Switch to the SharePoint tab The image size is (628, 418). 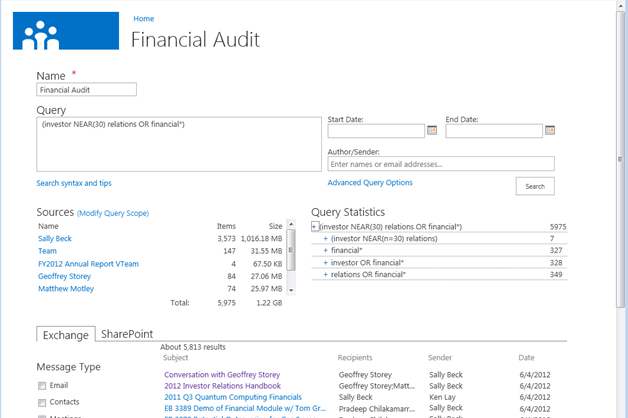point(127,334)
